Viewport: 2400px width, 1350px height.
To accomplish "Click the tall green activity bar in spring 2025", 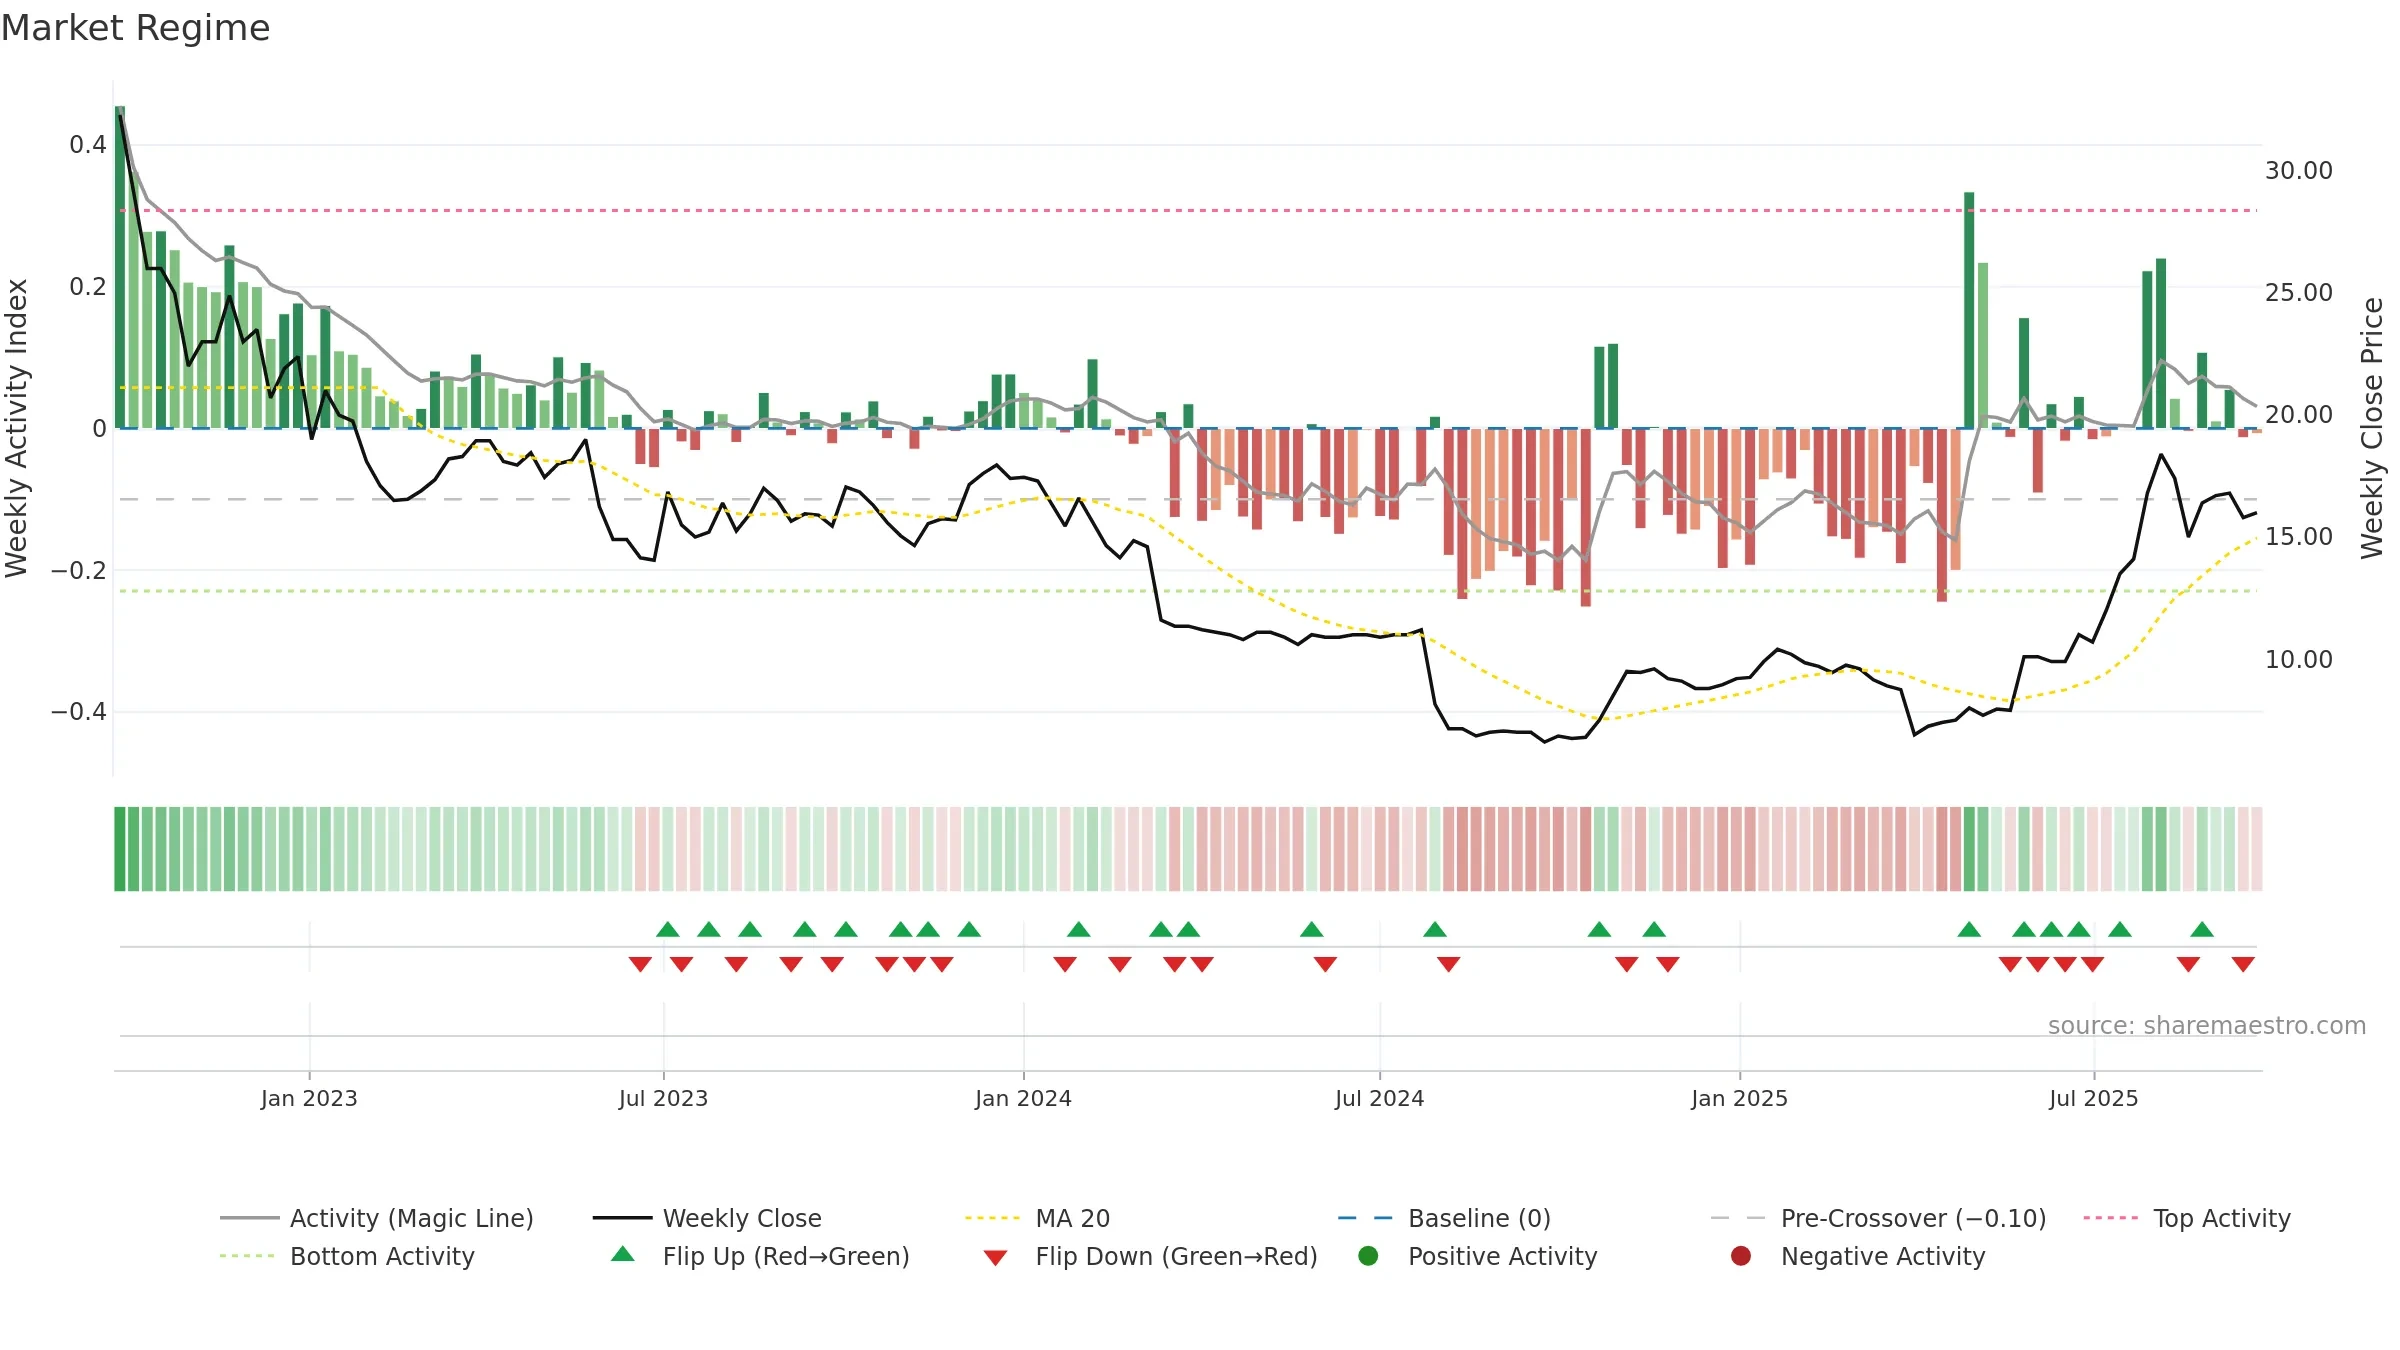I will point(1969,310).
